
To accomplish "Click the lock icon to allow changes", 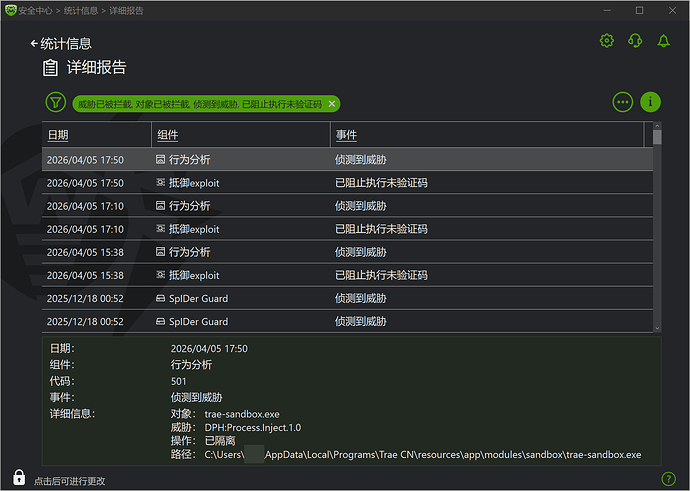I will (x=18, y=478).
